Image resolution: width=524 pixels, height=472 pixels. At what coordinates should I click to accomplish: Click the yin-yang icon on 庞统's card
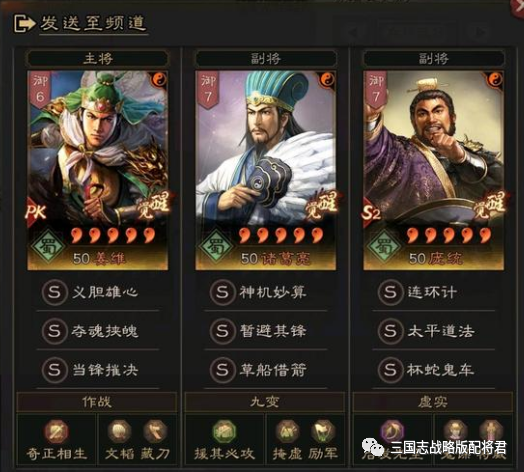tap(496, 79)
